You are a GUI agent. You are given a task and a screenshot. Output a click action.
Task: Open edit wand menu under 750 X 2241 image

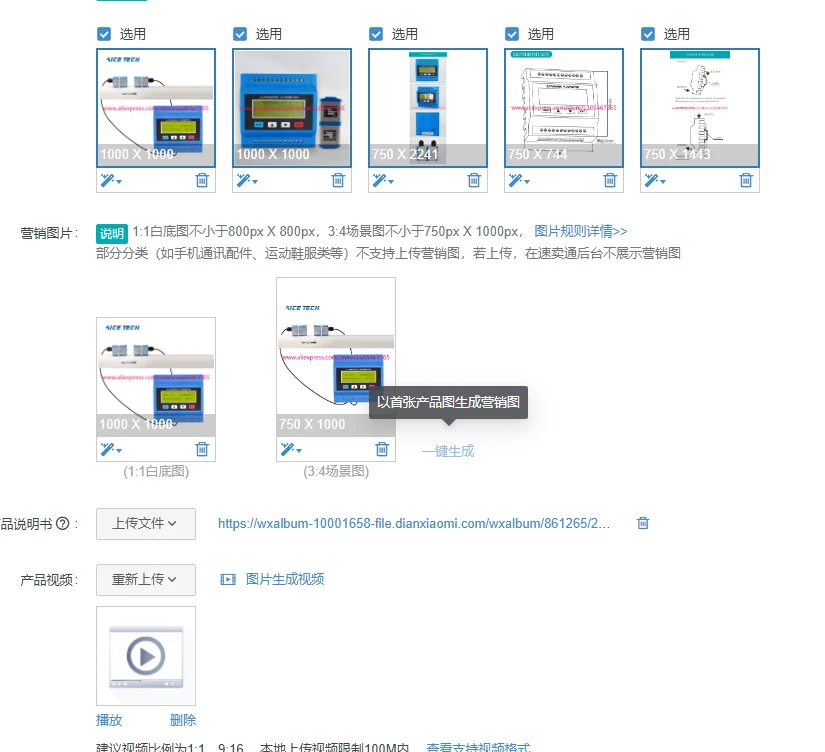tap(383, 181)
